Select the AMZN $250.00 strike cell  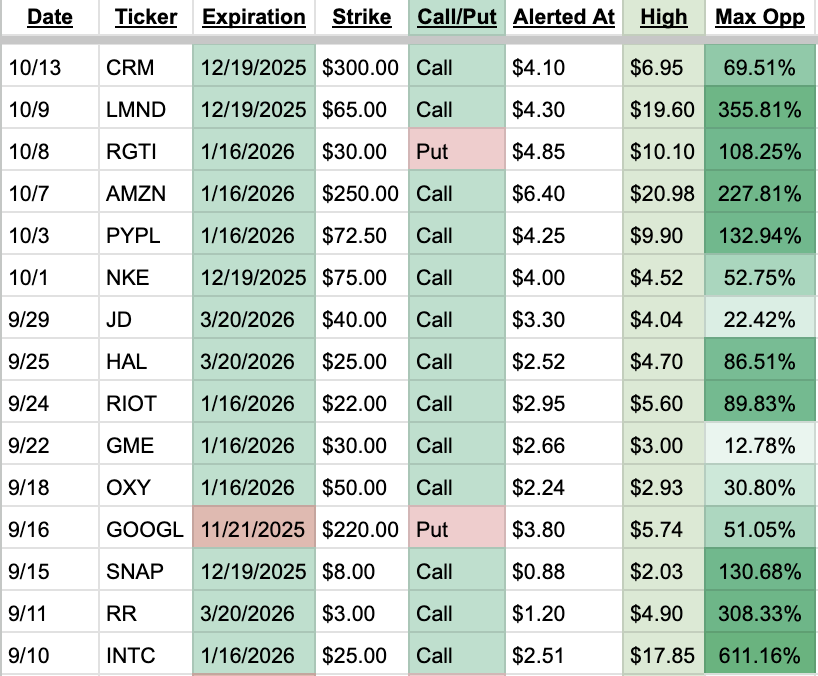tap(362, 194)
